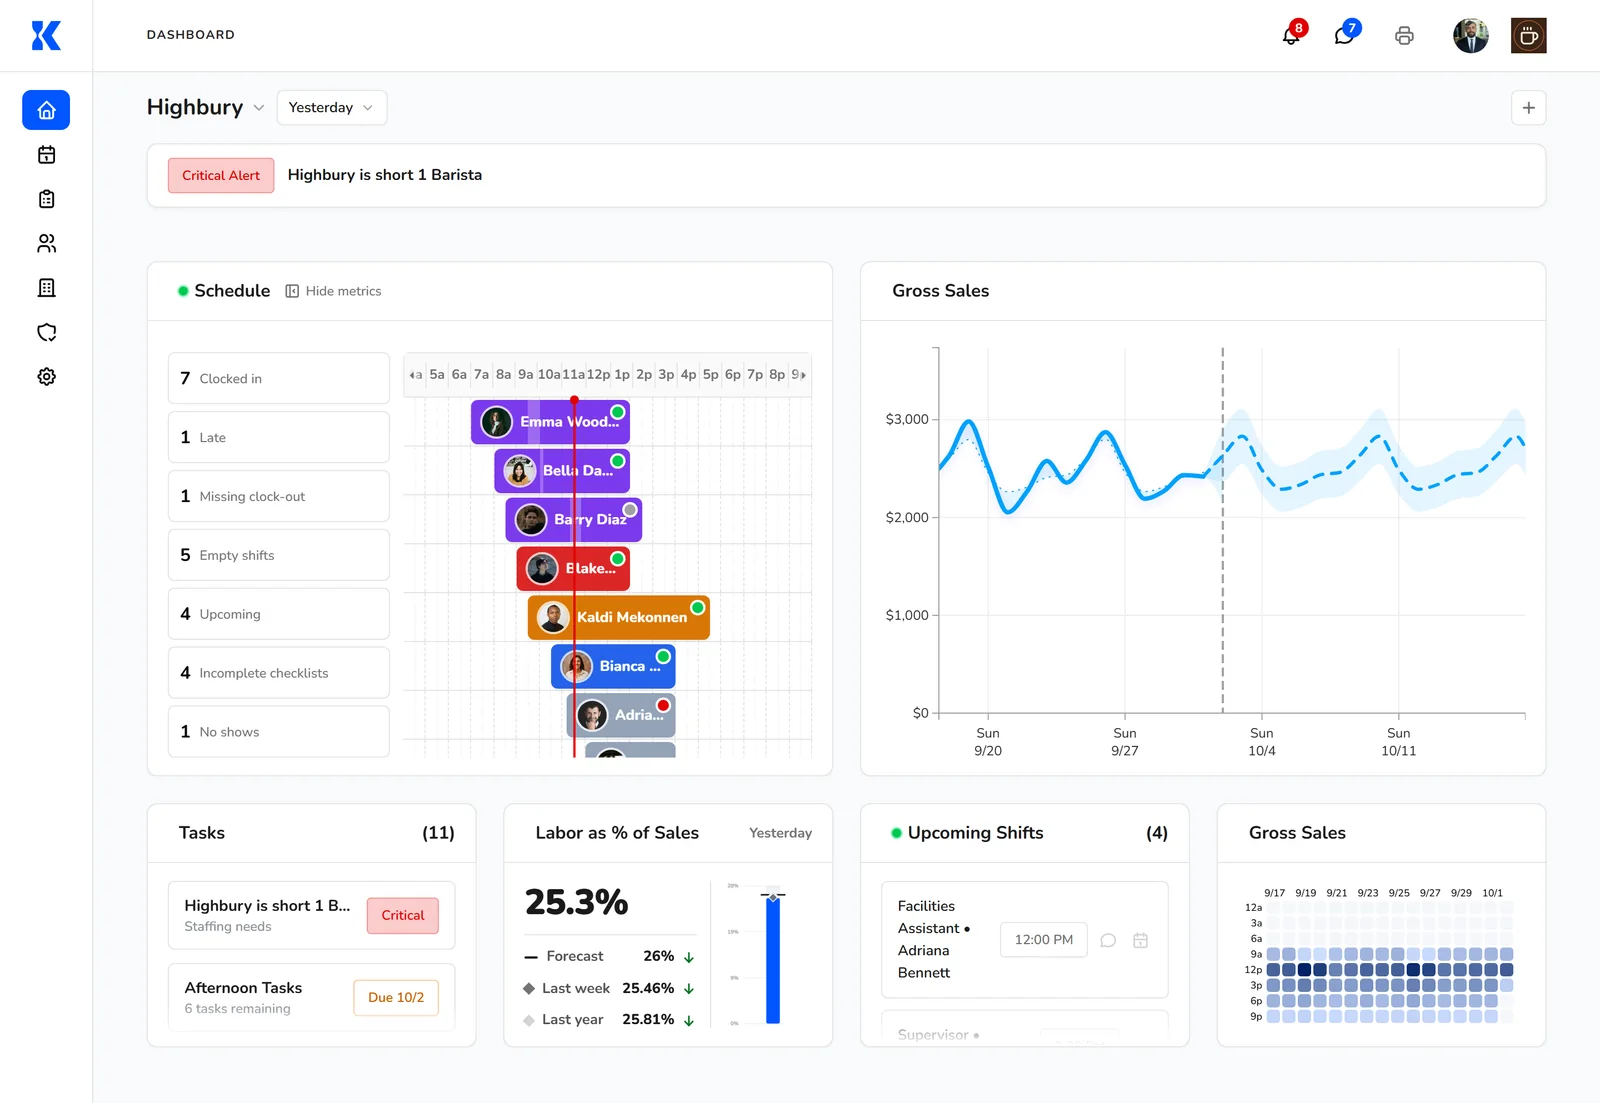
Task: Select the 1 Missing clock-out metric
Action: 278,496
